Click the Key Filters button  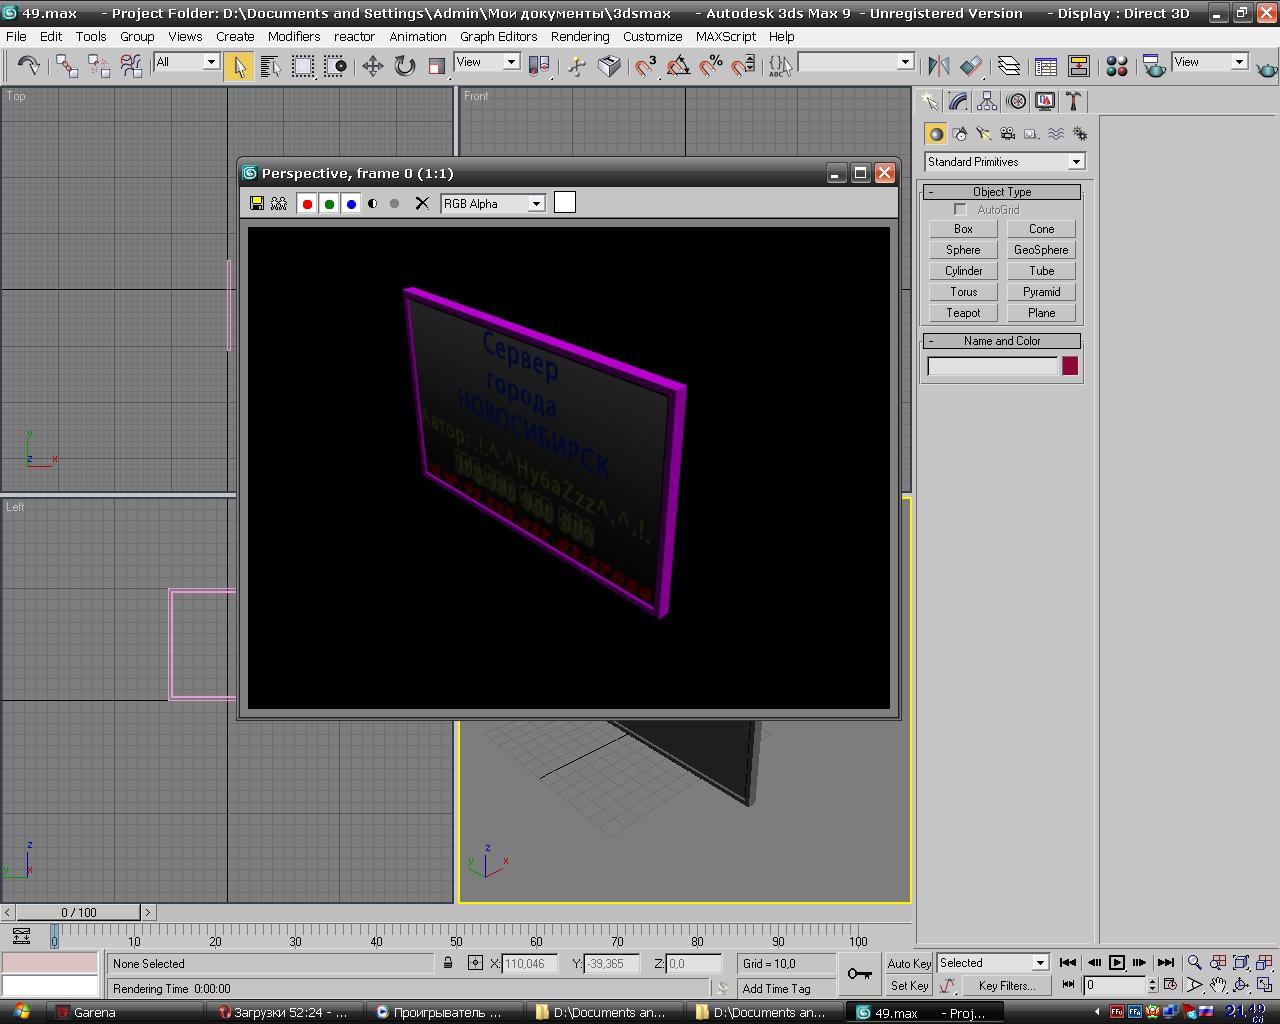pyautogui.click(x=1006, y=985)
